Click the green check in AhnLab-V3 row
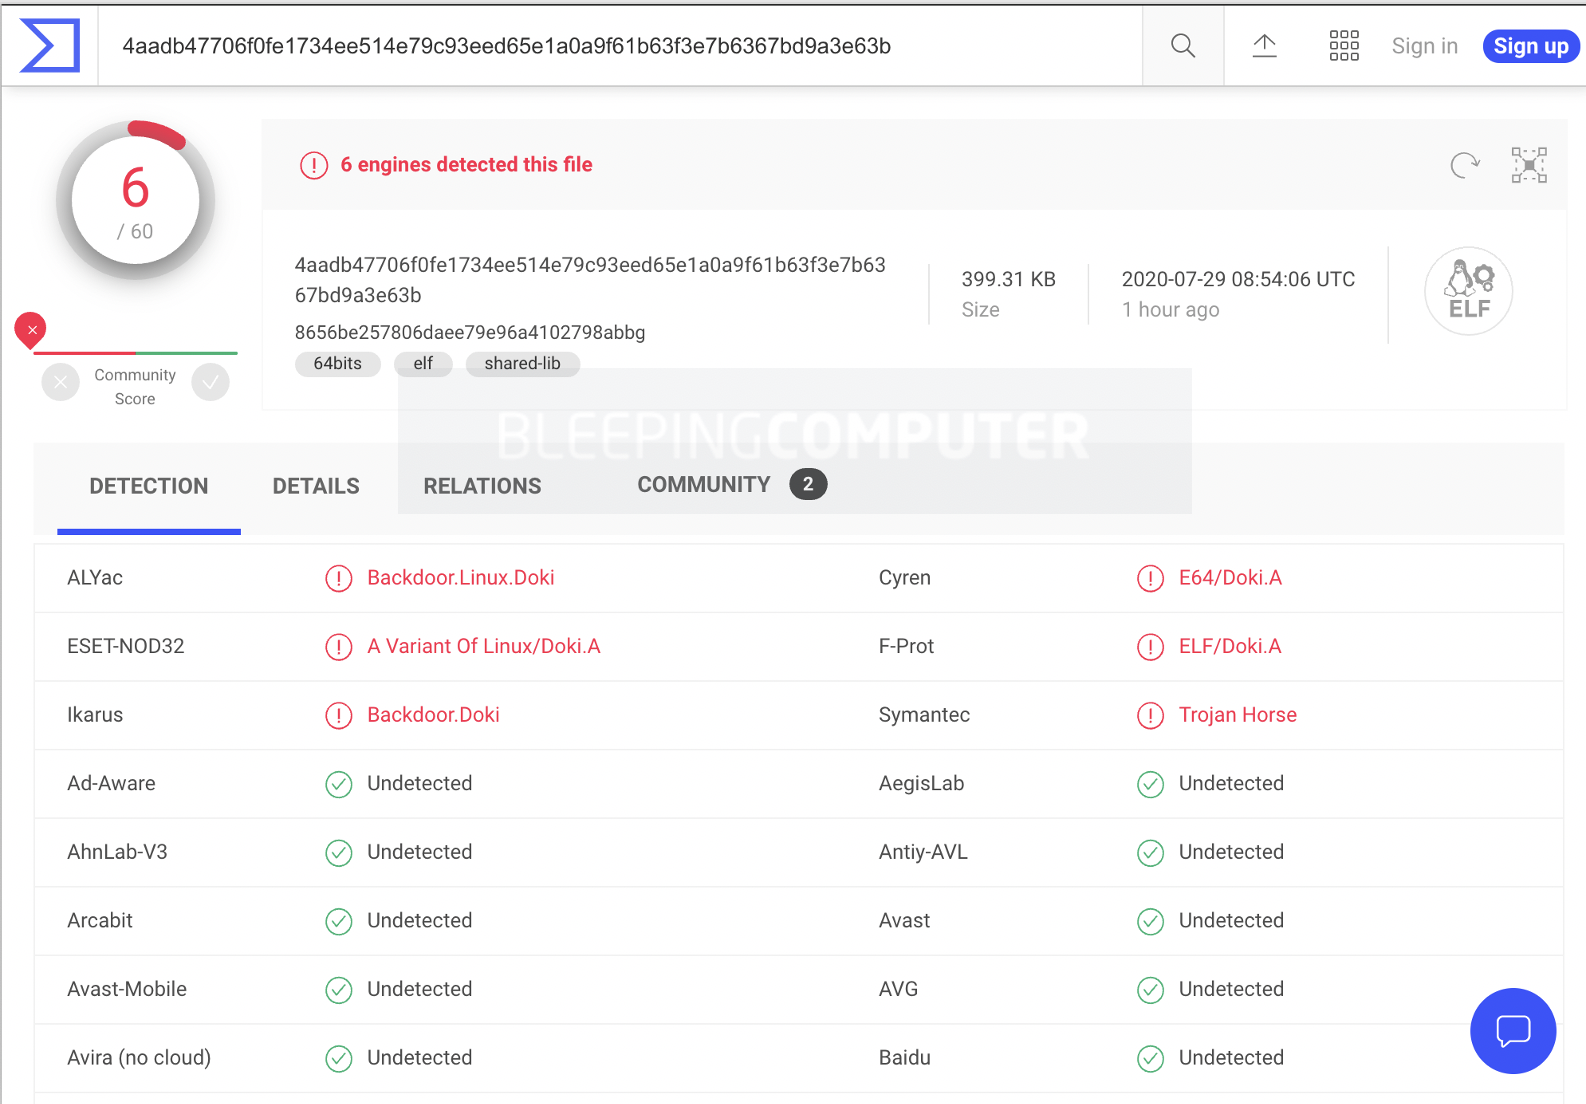 click(339, 853)
